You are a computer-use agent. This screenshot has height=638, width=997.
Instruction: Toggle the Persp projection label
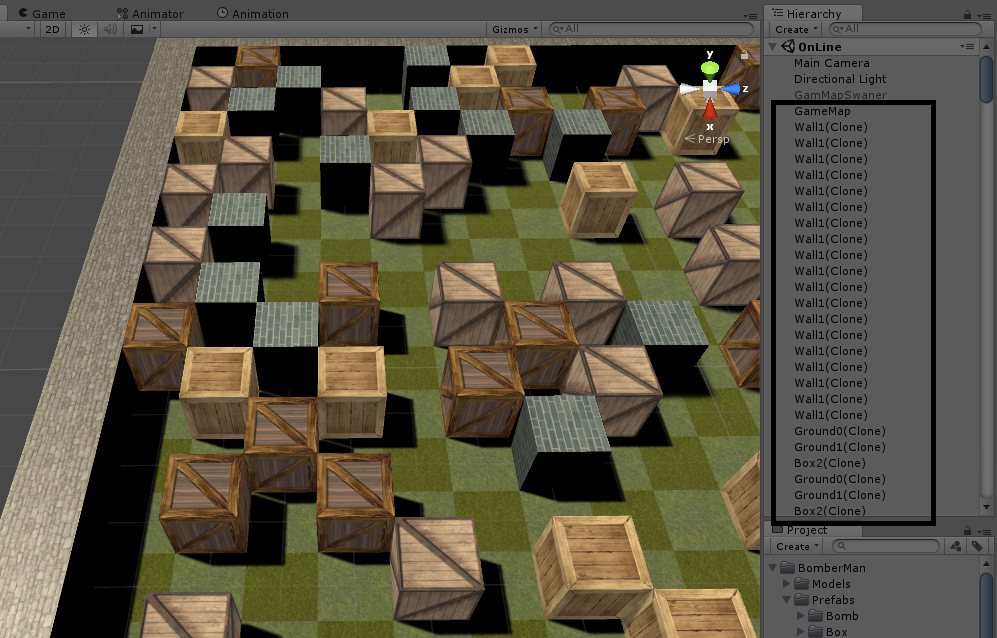click(707, 139)
